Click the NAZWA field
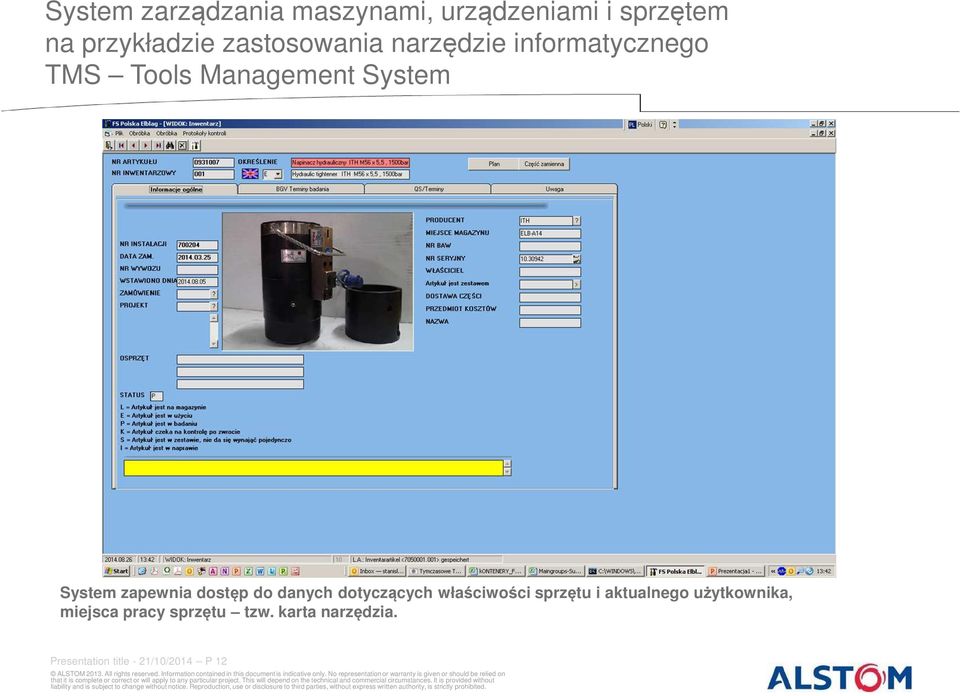Viewport: 960px width, 696px height. [550, 323]
